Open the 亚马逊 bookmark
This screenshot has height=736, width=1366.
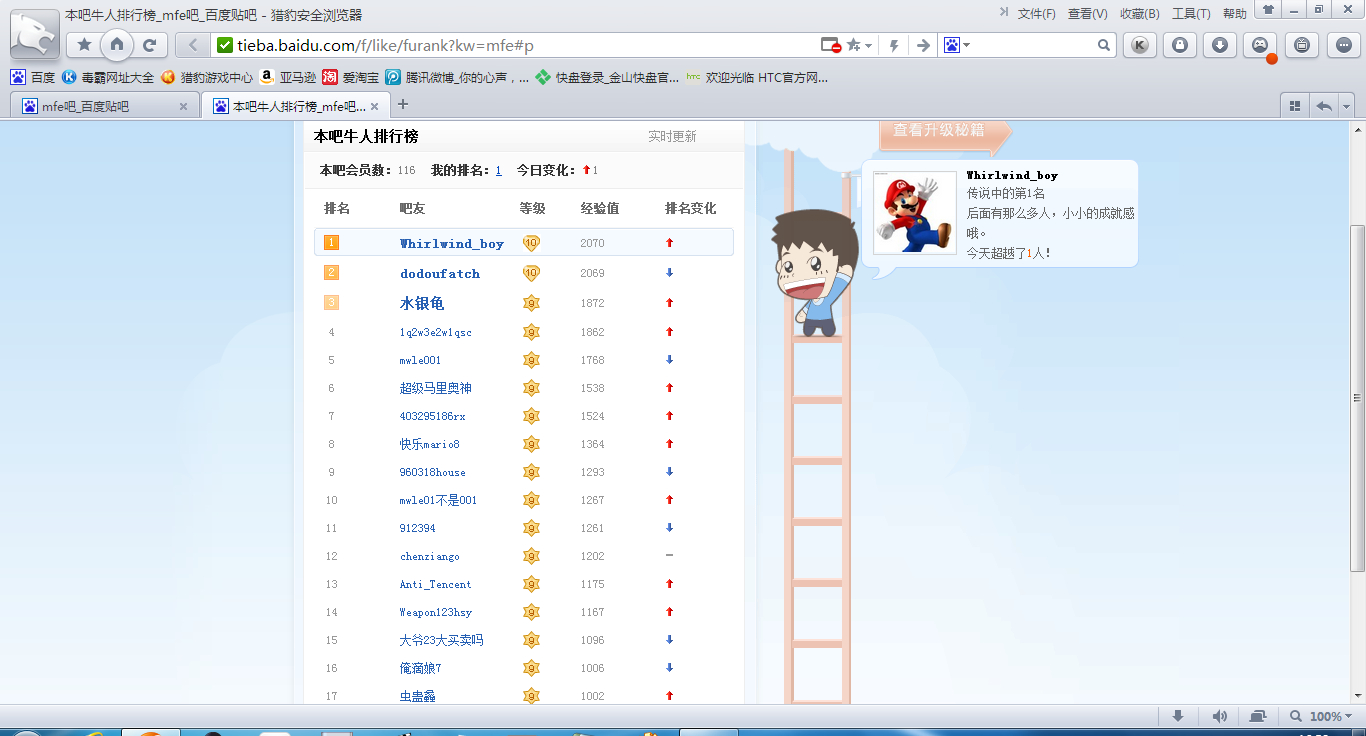(x=288, y=77)
